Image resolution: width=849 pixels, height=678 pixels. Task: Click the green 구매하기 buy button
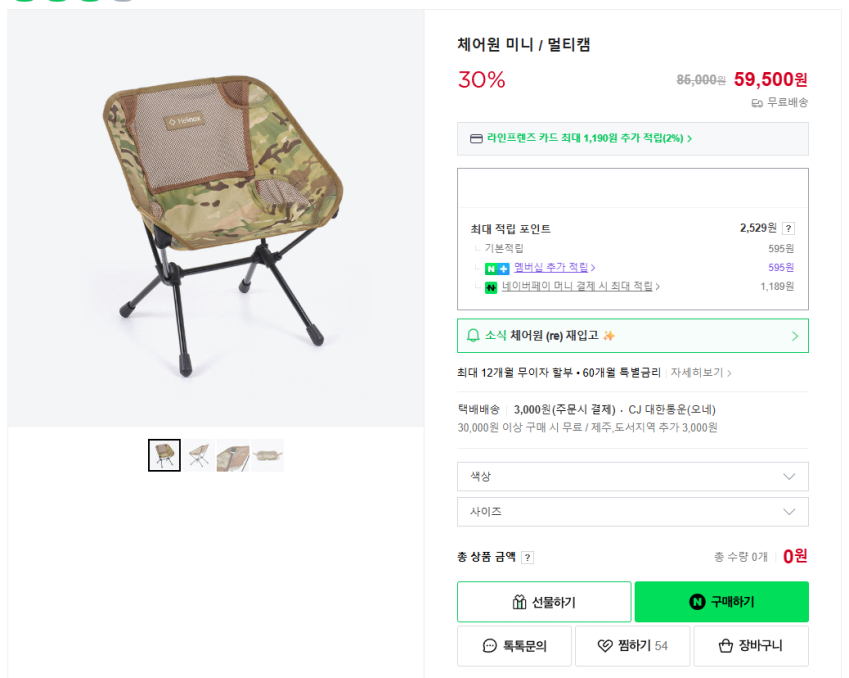(x=721, y=602)
